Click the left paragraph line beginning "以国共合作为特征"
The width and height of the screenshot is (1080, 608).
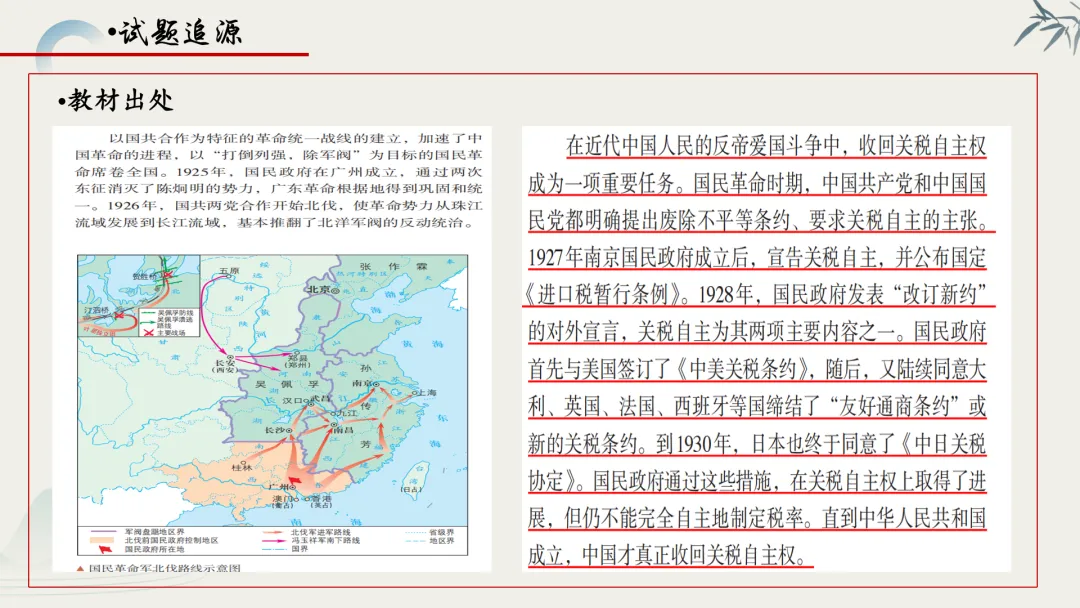pyautogui.click(x=295, y=138)
